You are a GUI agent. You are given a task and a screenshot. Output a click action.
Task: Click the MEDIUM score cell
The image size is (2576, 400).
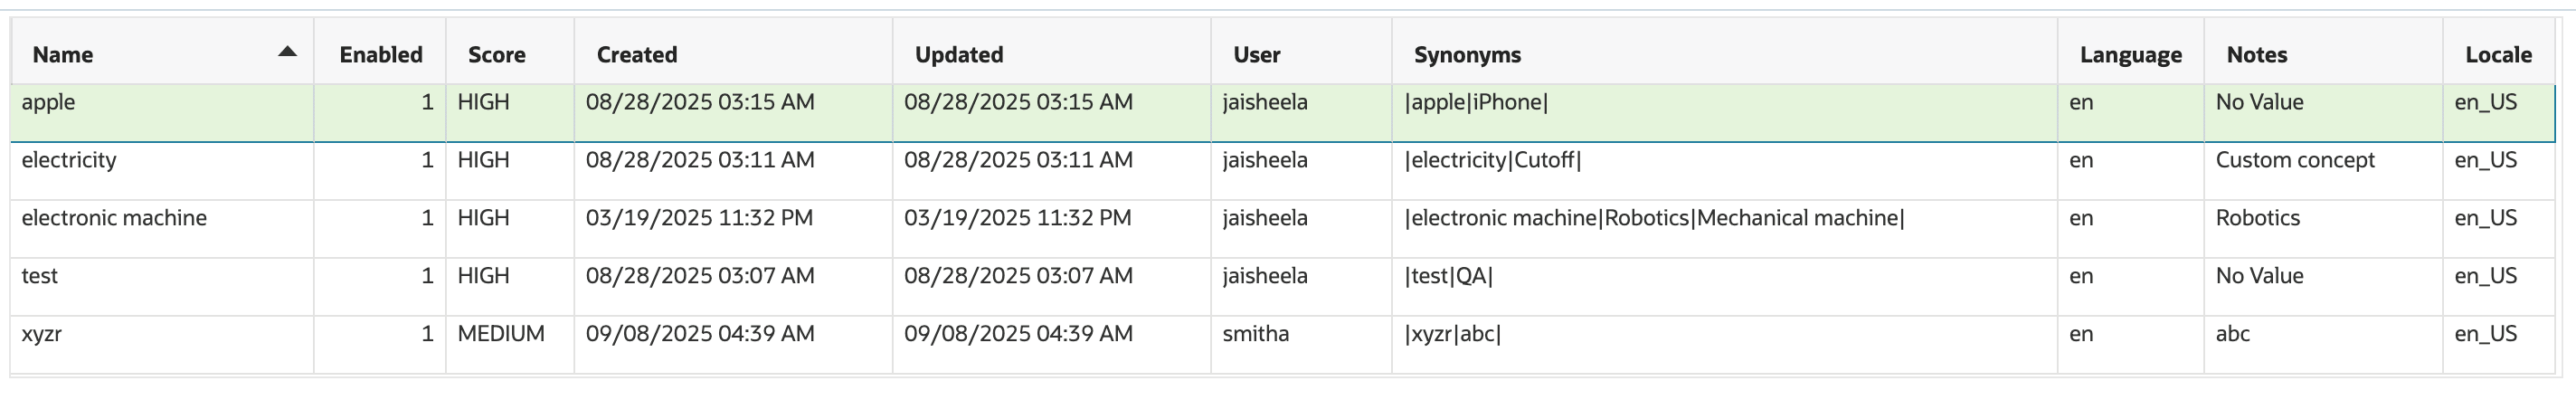(510, 345)
